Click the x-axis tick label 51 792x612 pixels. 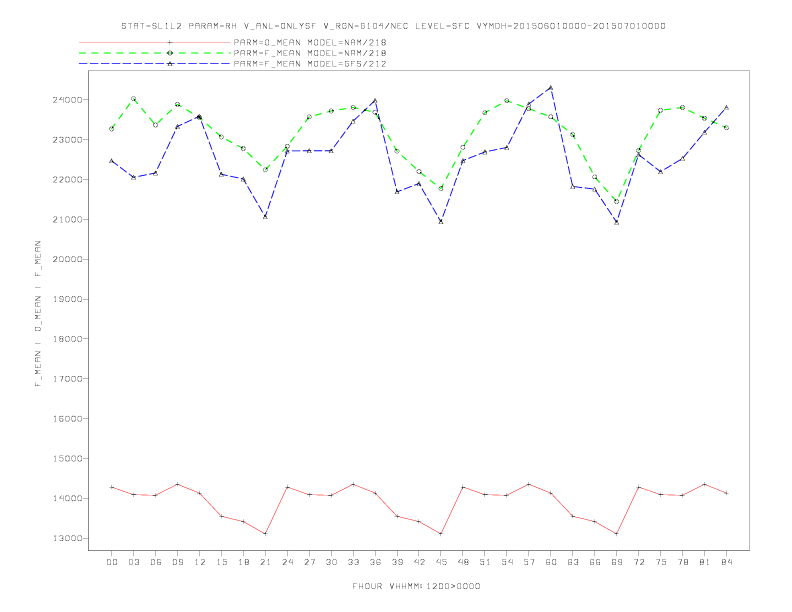coord(485,562)
